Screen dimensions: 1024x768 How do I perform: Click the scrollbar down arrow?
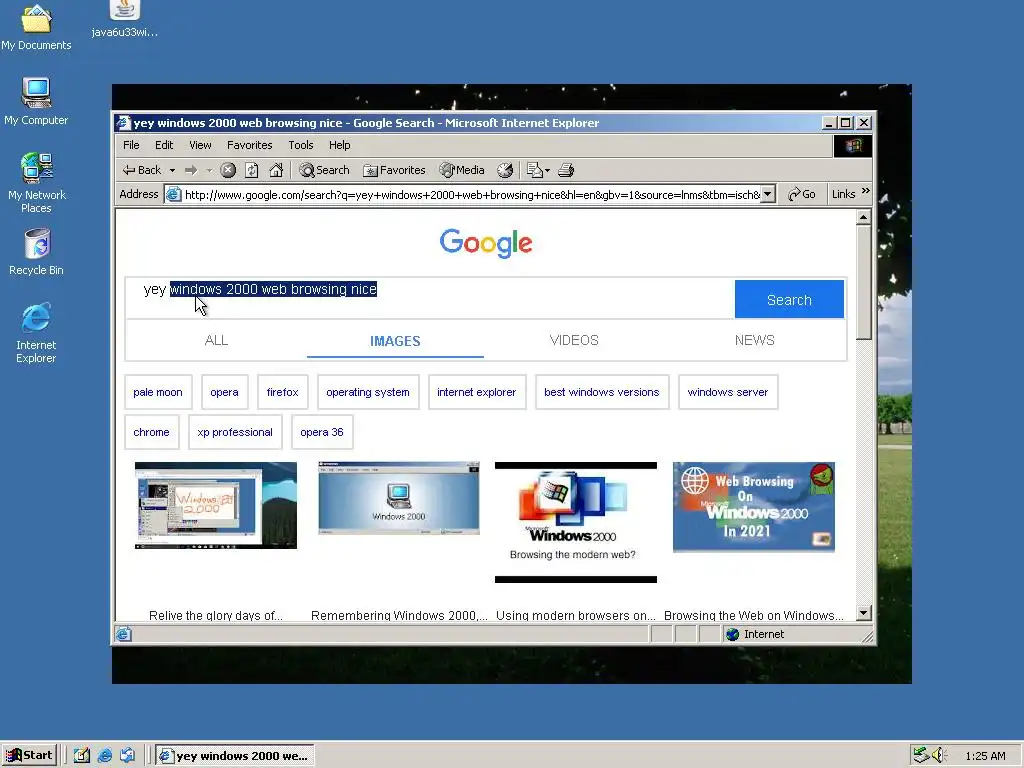863,613
